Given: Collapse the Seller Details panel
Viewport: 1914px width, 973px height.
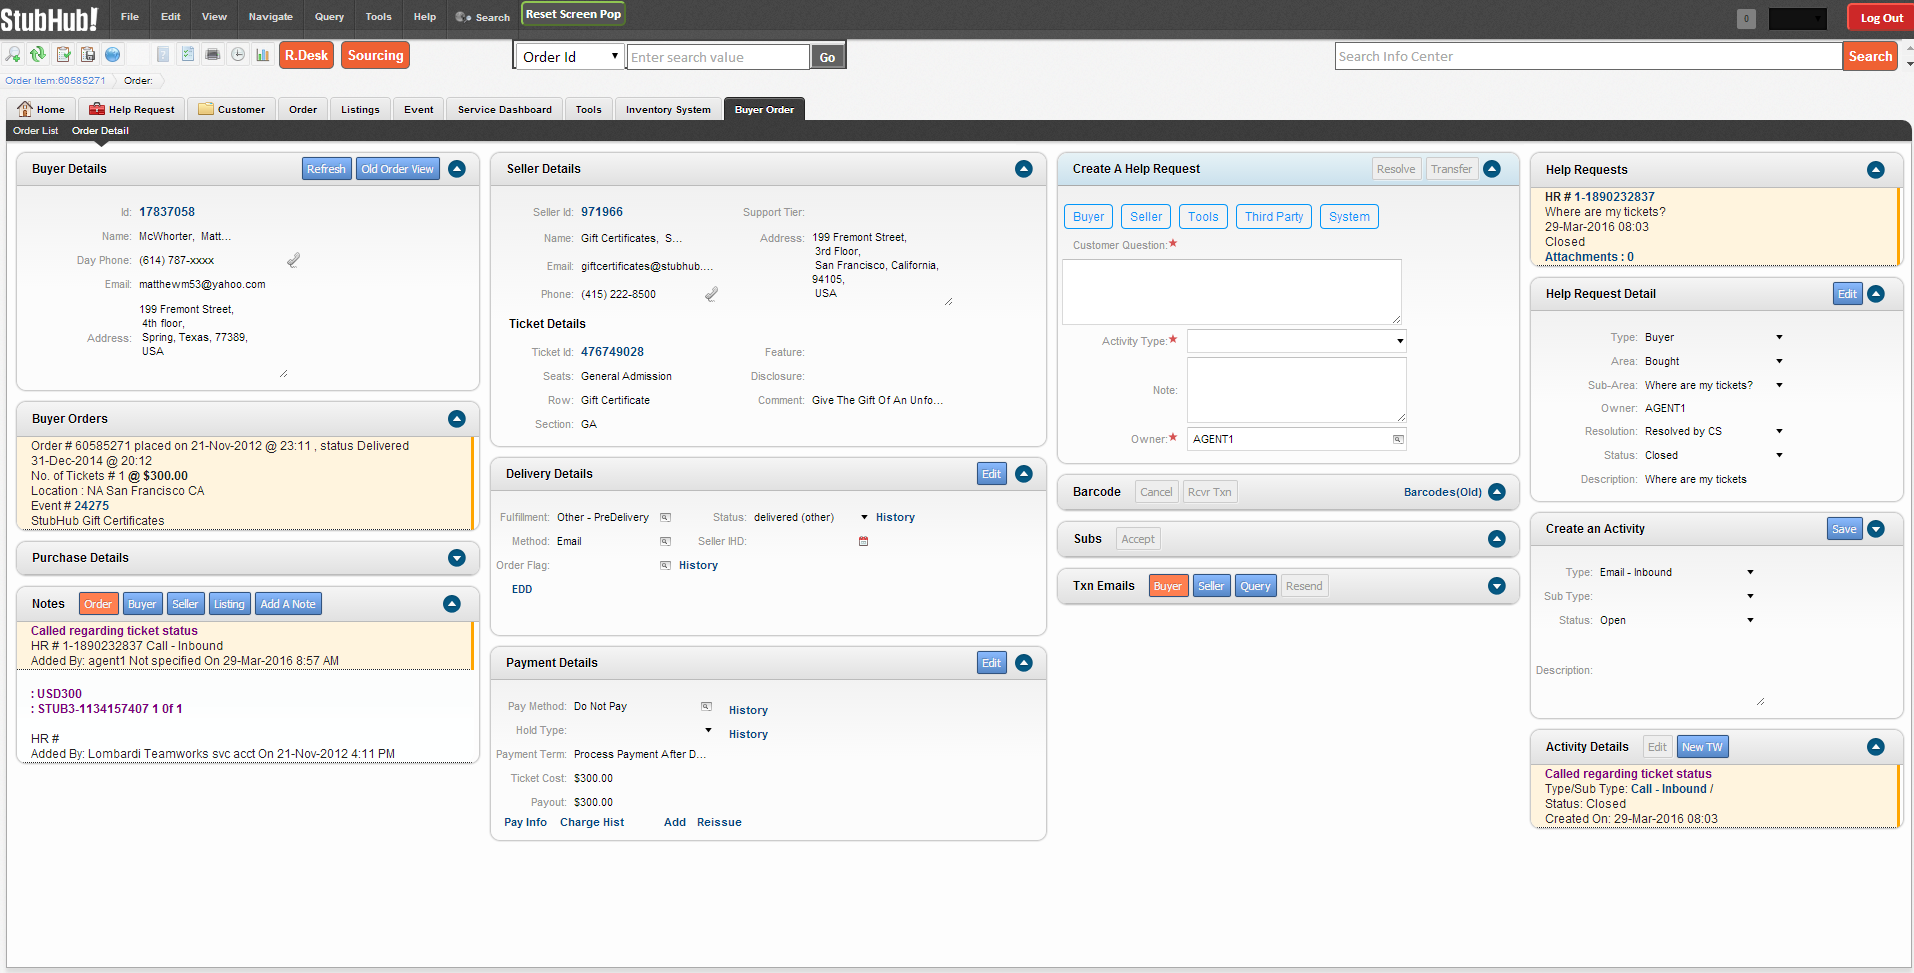Looking at the screenshot, I should coord(1024,169).
